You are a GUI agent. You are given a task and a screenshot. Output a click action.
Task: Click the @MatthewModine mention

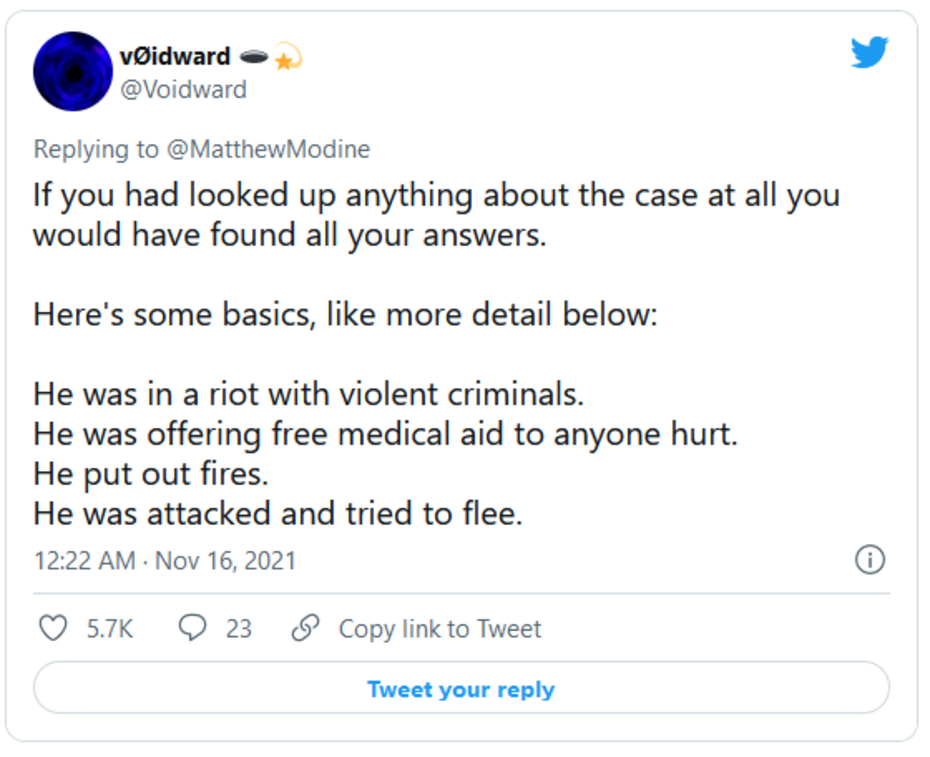coord(267,150)
